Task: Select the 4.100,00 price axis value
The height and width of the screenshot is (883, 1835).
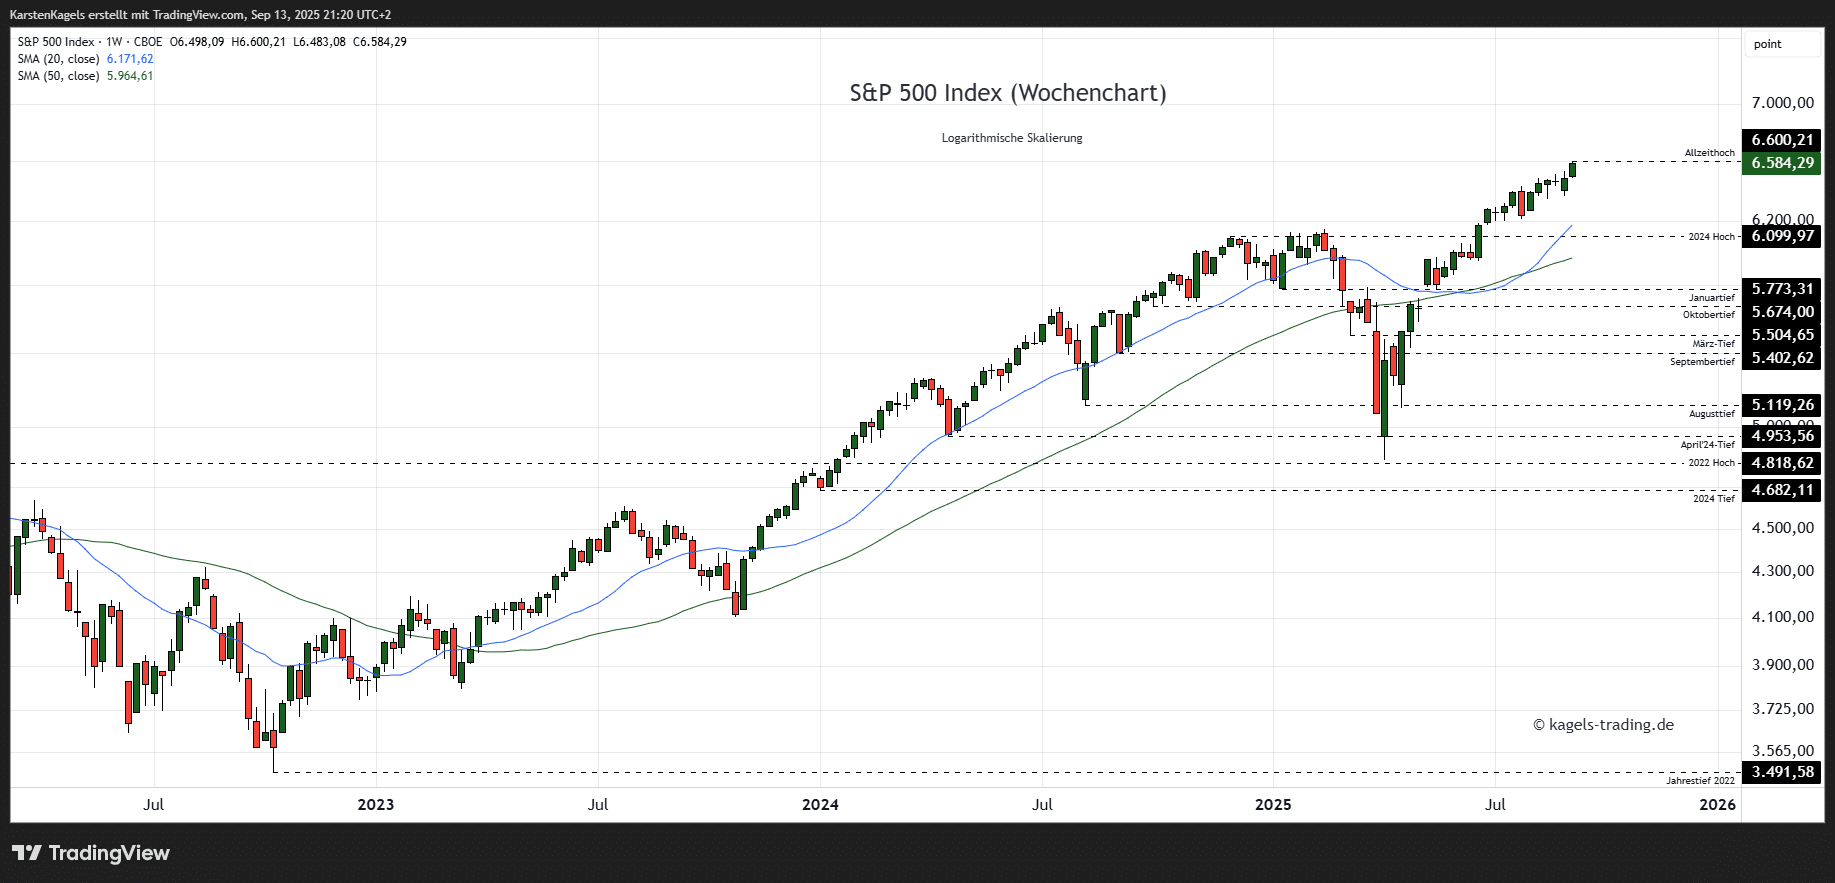Action: tap(1783, 617)
